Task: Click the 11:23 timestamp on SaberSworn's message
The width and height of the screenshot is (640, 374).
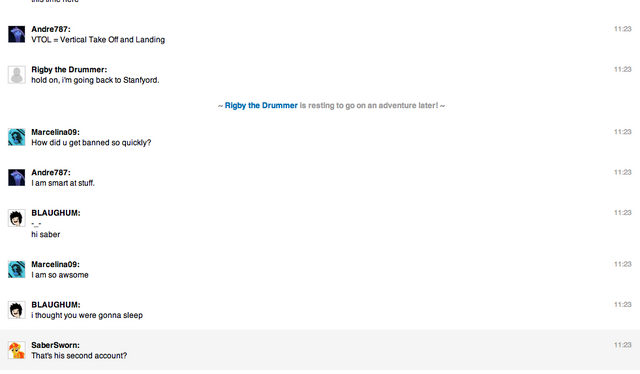Action: pos(623,345)
